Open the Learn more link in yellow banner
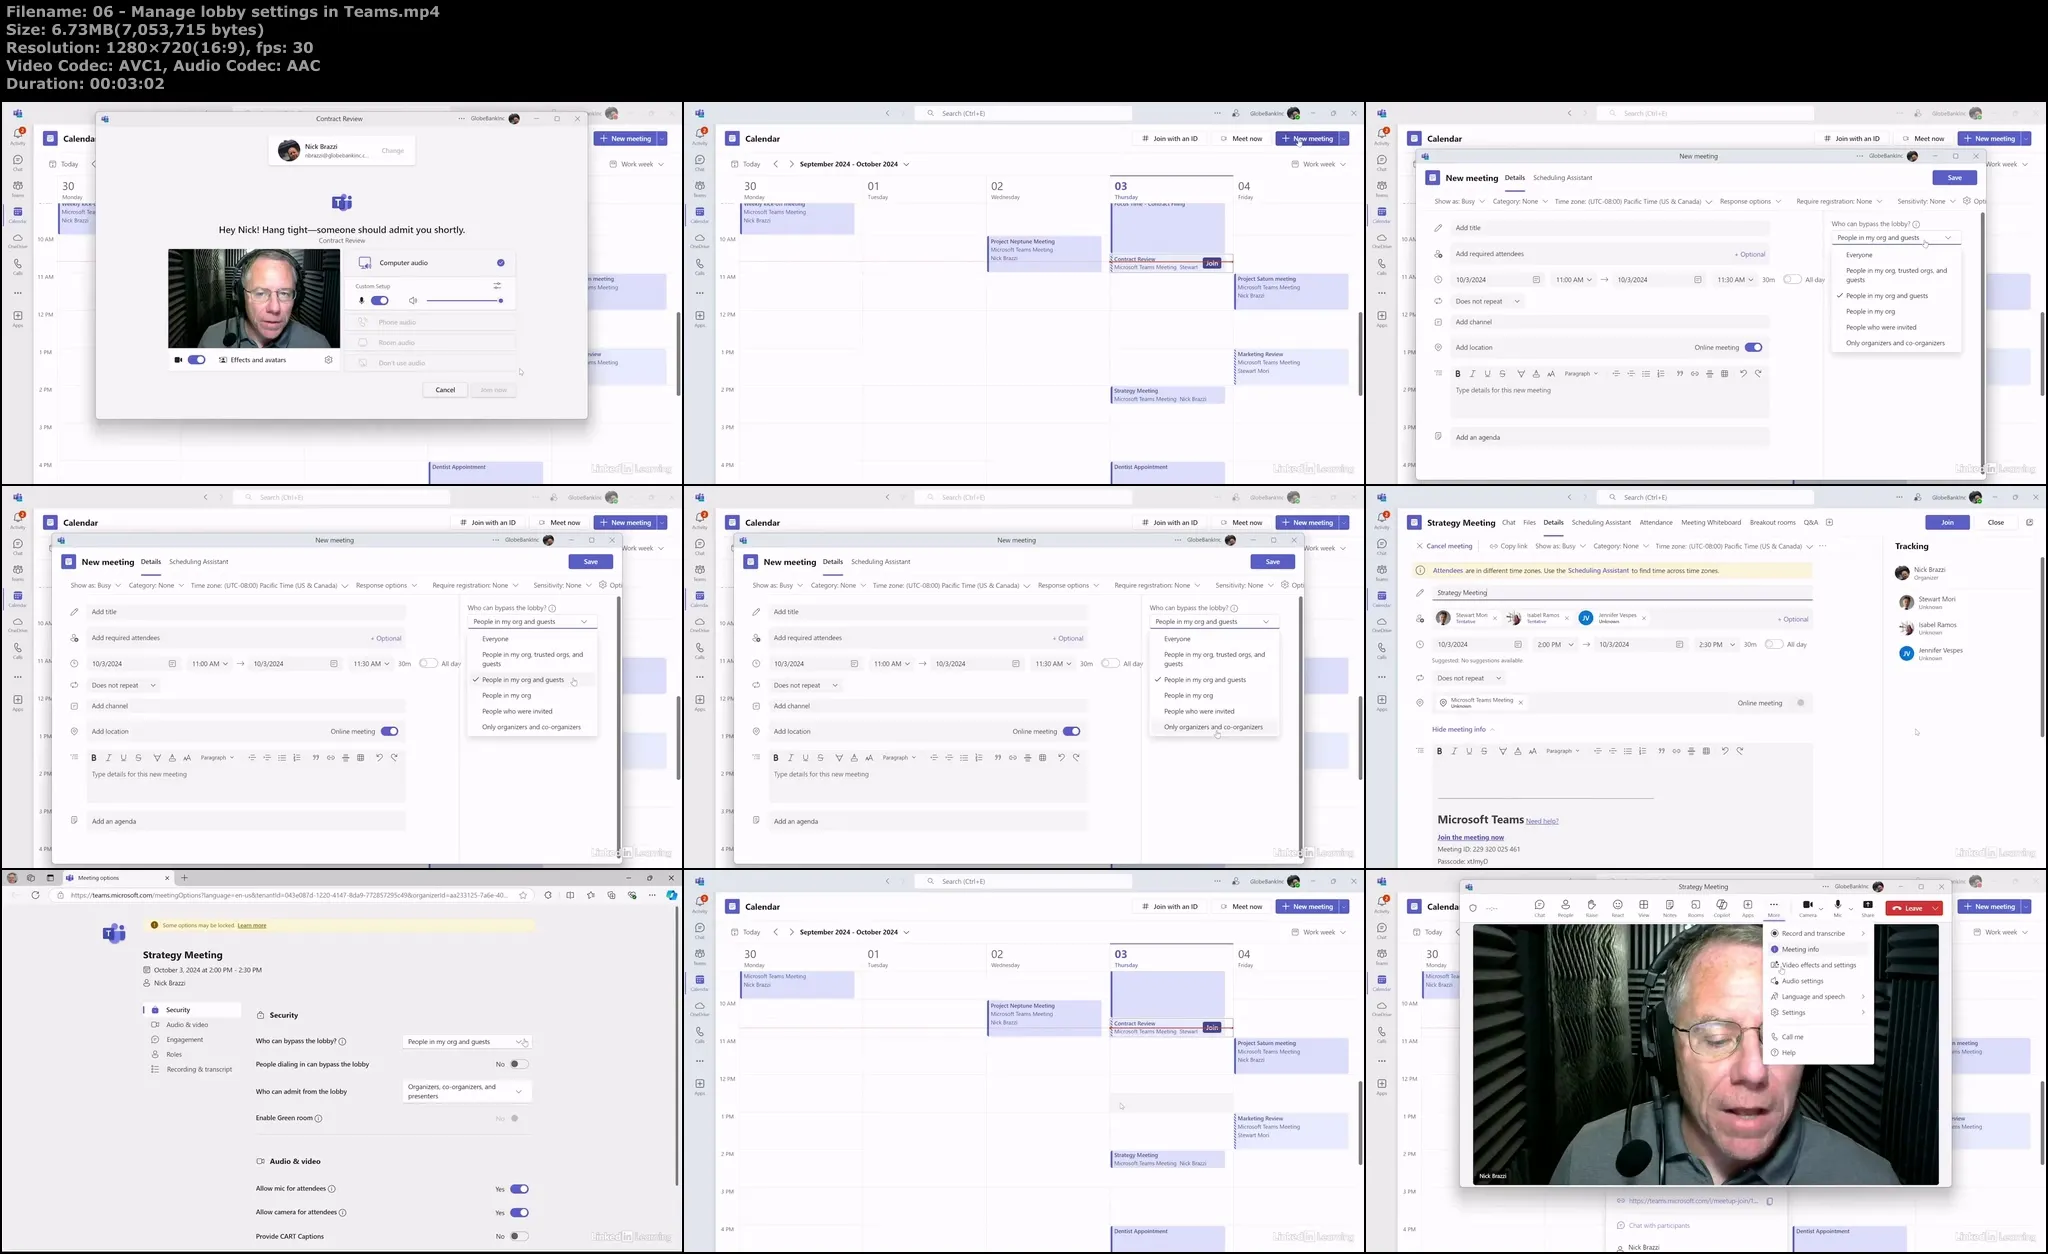This screenshot has height=1254, width=2048. 252,925
